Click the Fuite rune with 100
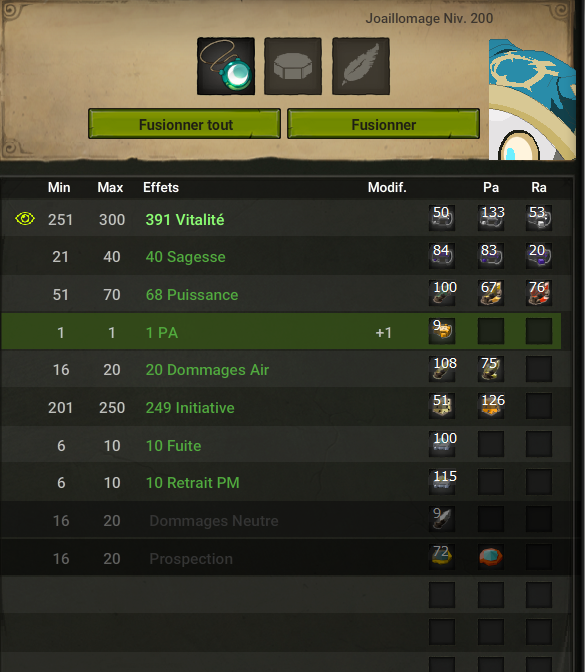The height and width of the screenshot is (672, 585). (x=442, y=444)
